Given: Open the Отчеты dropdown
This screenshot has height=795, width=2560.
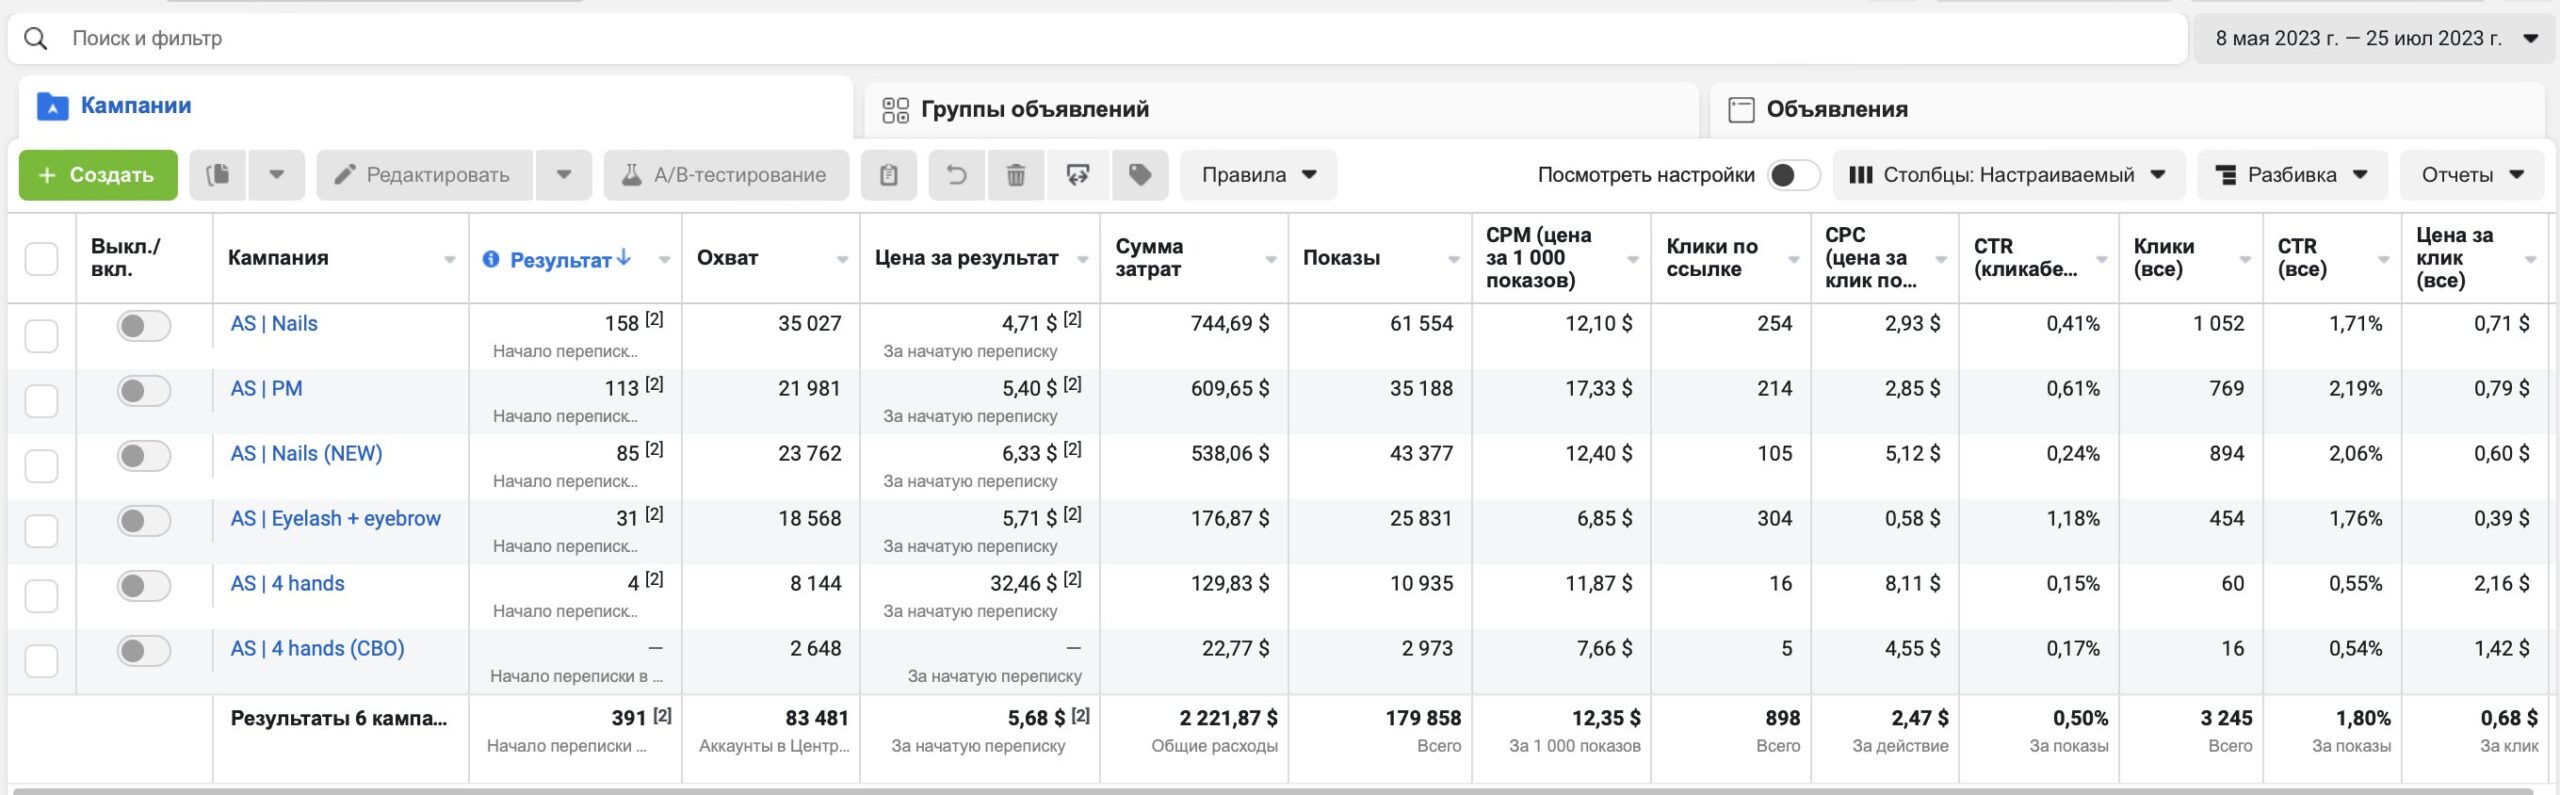Looking at the screenshot, I should point(2472,175).
